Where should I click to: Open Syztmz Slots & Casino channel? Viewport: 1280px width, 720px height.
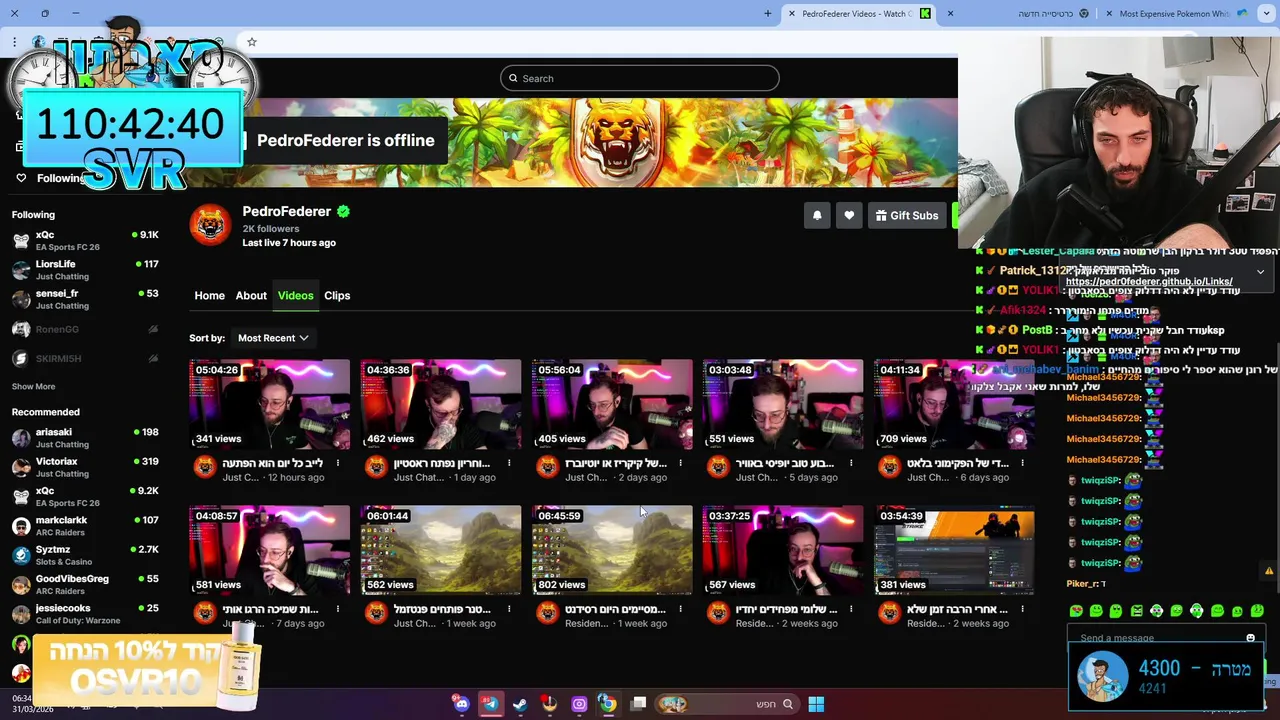85,555
